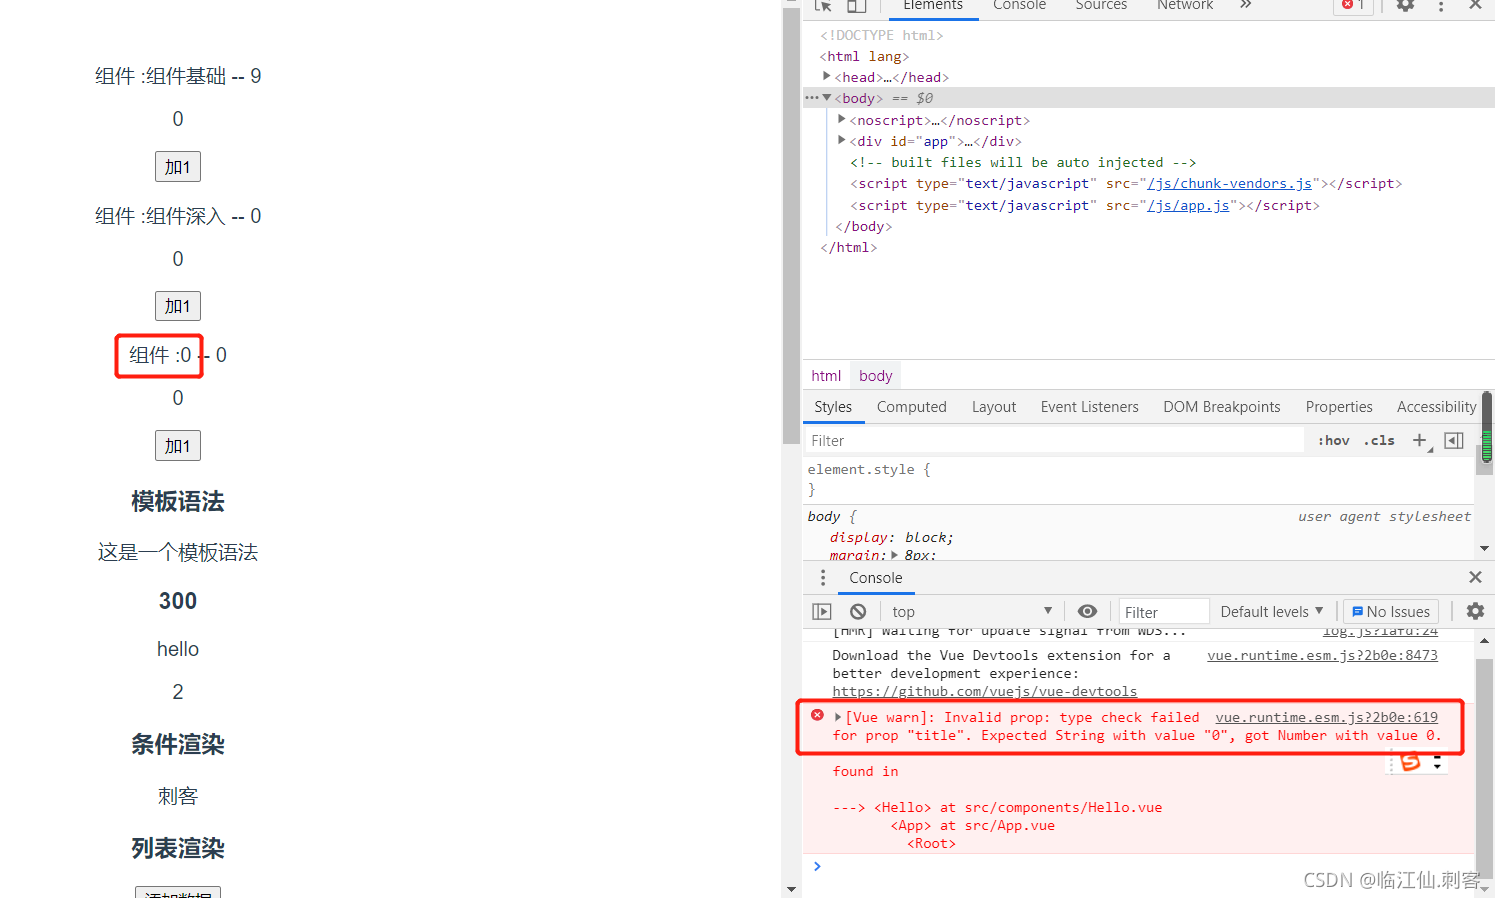Open the Default levels dropdown
The height and width of the screenshot is (898, 1495).
click(1271, 611)
